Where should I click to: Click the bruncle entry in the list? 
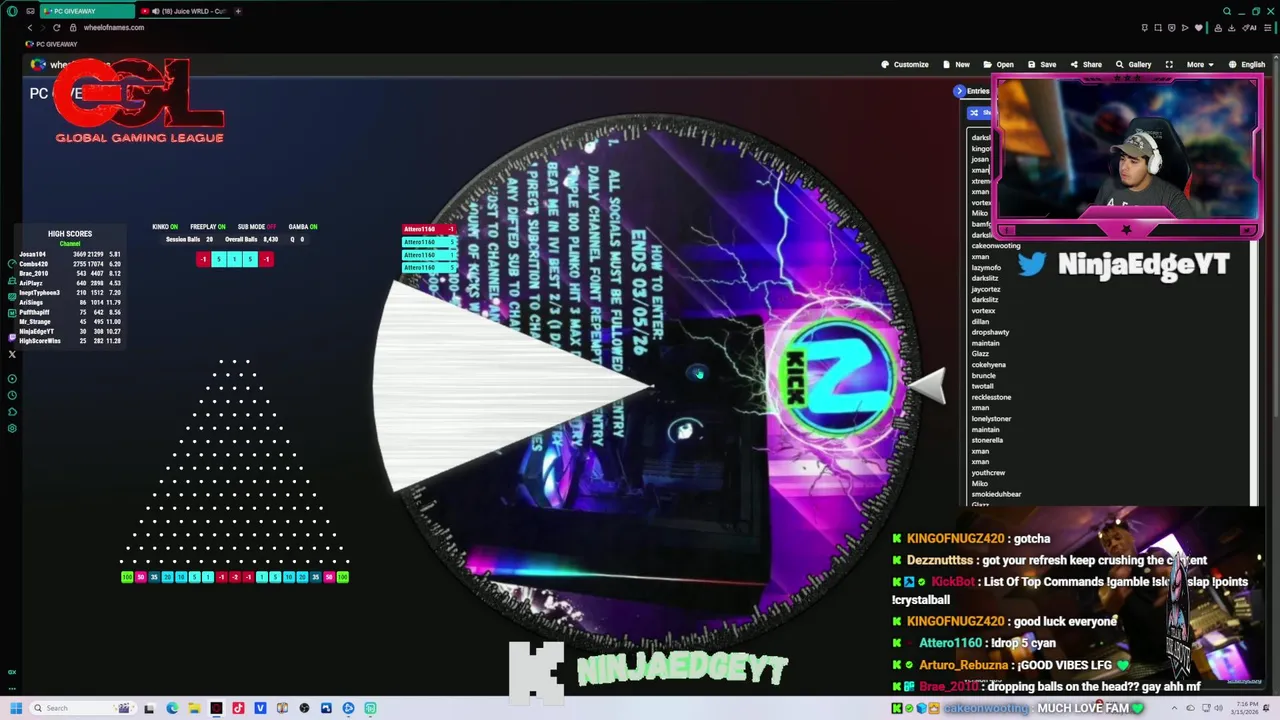click(984, 376)
